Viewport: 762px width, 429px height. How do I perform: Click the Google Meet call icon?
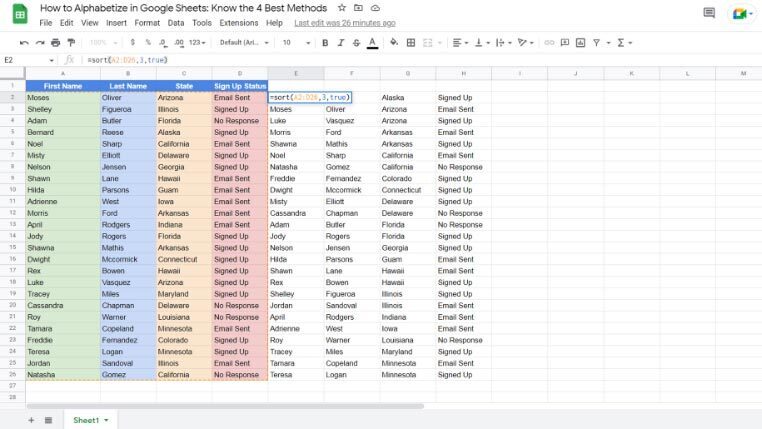pos(743,14)
